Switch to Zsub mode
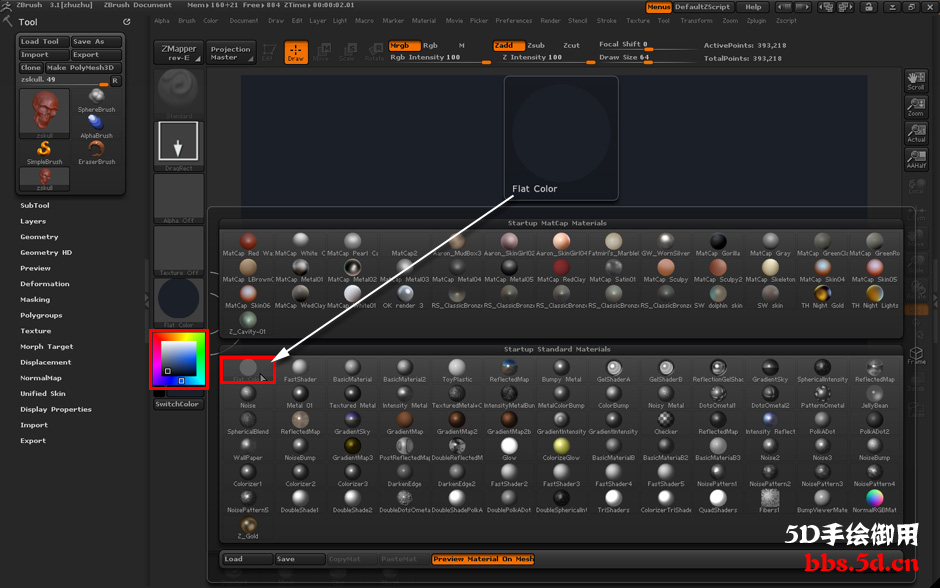The width and height of the screenshot is (940, 588). pyautogui.click(x=536, y=46)
